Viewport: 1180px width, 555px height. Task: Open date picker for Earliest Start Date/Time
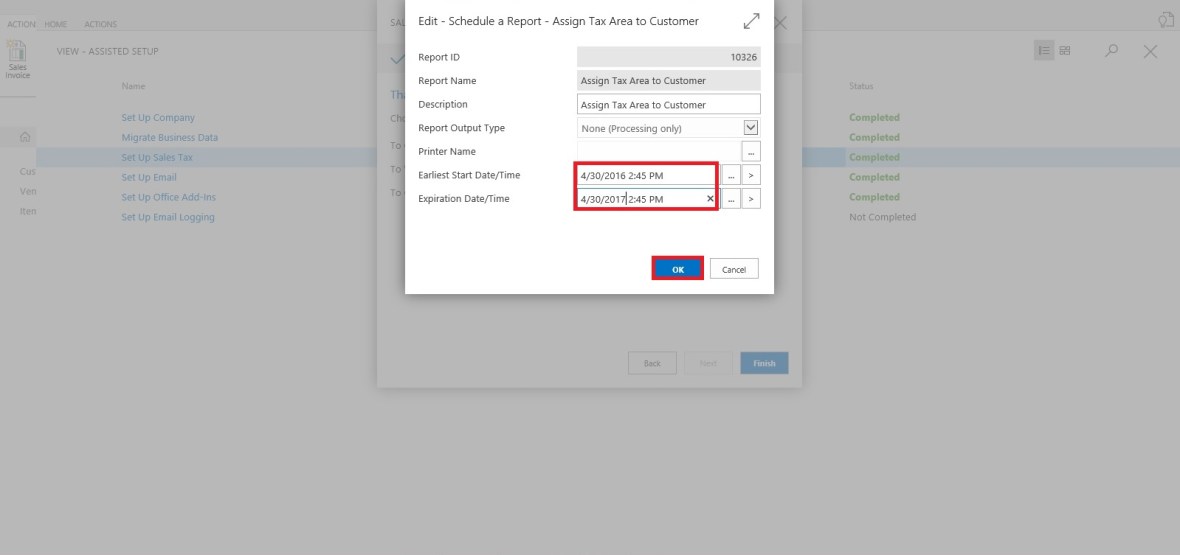coord(731,175)
